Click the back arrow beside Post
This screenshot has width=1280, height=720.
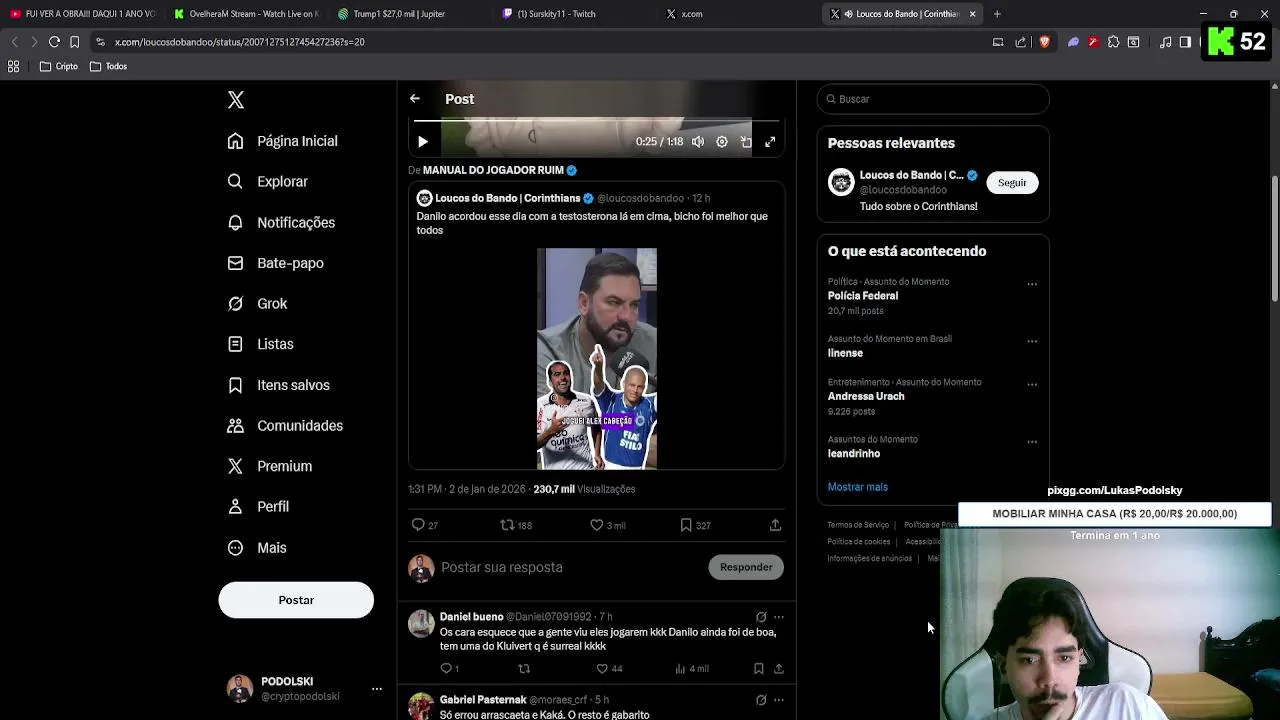tap(415, 99)
